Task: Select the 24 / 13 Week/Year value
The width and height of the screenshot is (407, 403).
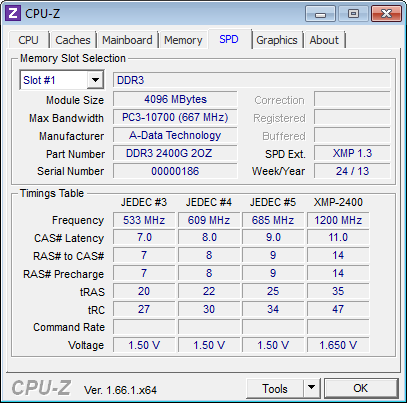Action: coord(352,171)
